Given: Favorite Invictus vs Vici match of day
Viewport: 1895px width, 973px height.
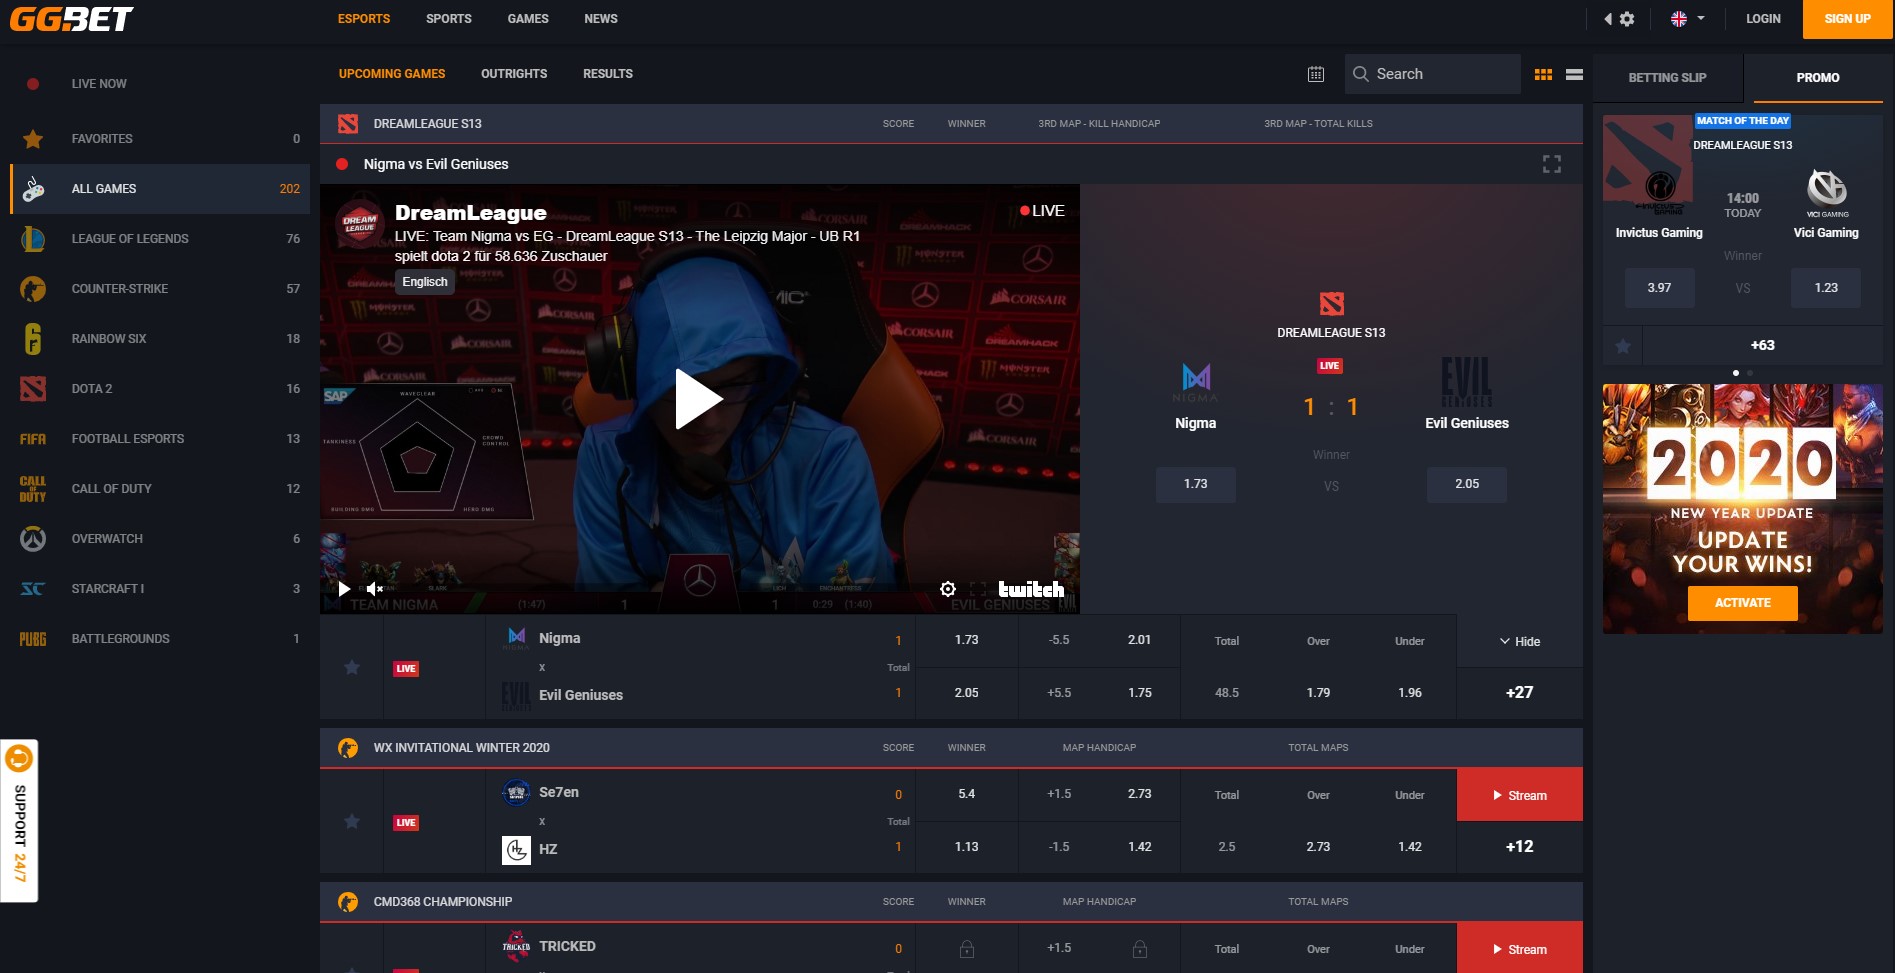Looking at the screenshot, I should [1623, 346].
